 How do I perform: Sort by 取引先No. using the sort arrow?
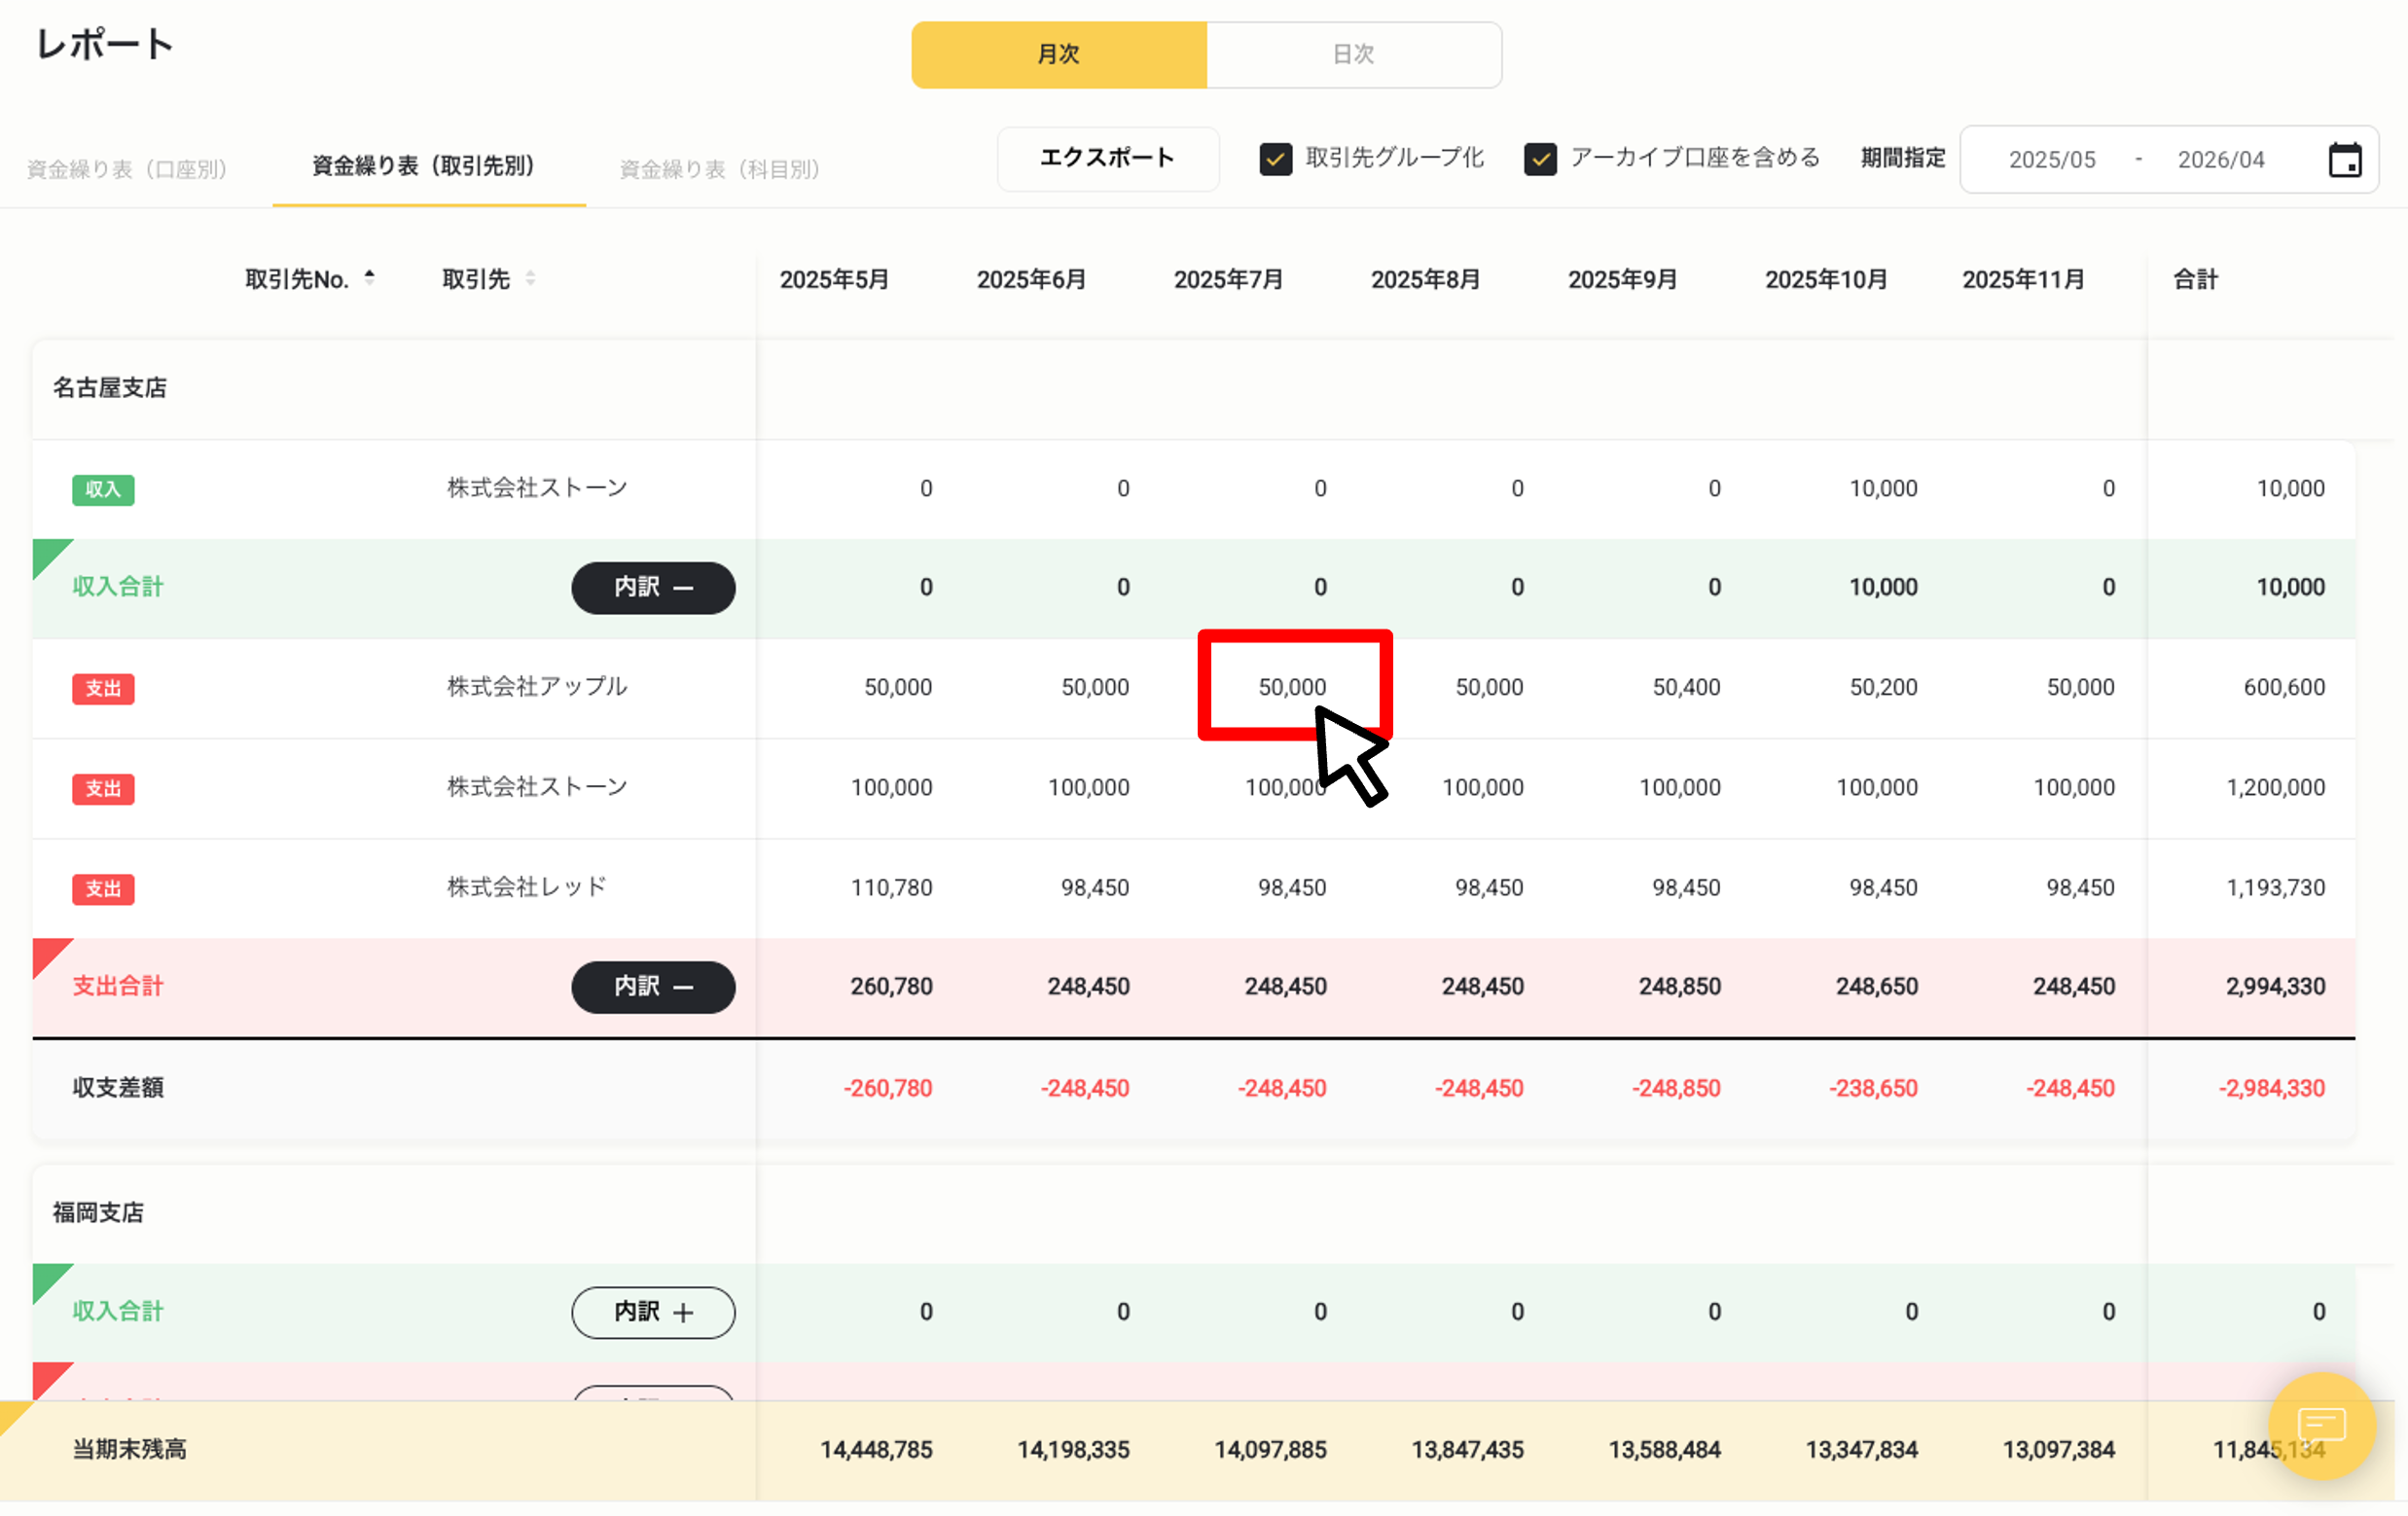(370, 278)
